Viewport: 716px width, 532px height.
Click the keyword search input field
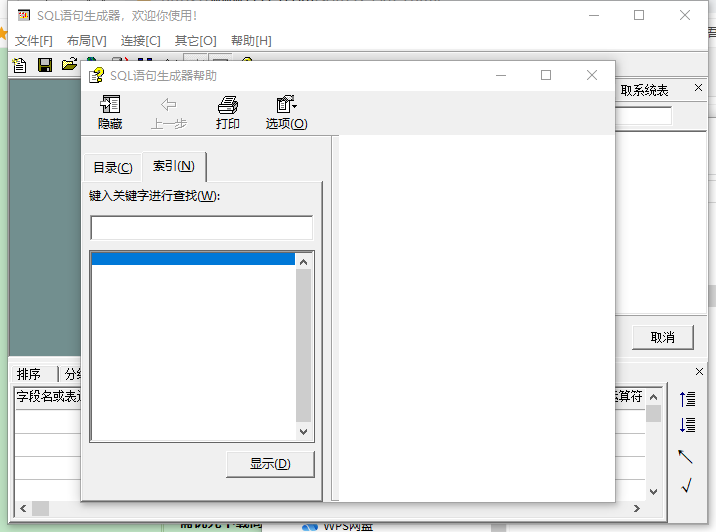click(201, 228)
